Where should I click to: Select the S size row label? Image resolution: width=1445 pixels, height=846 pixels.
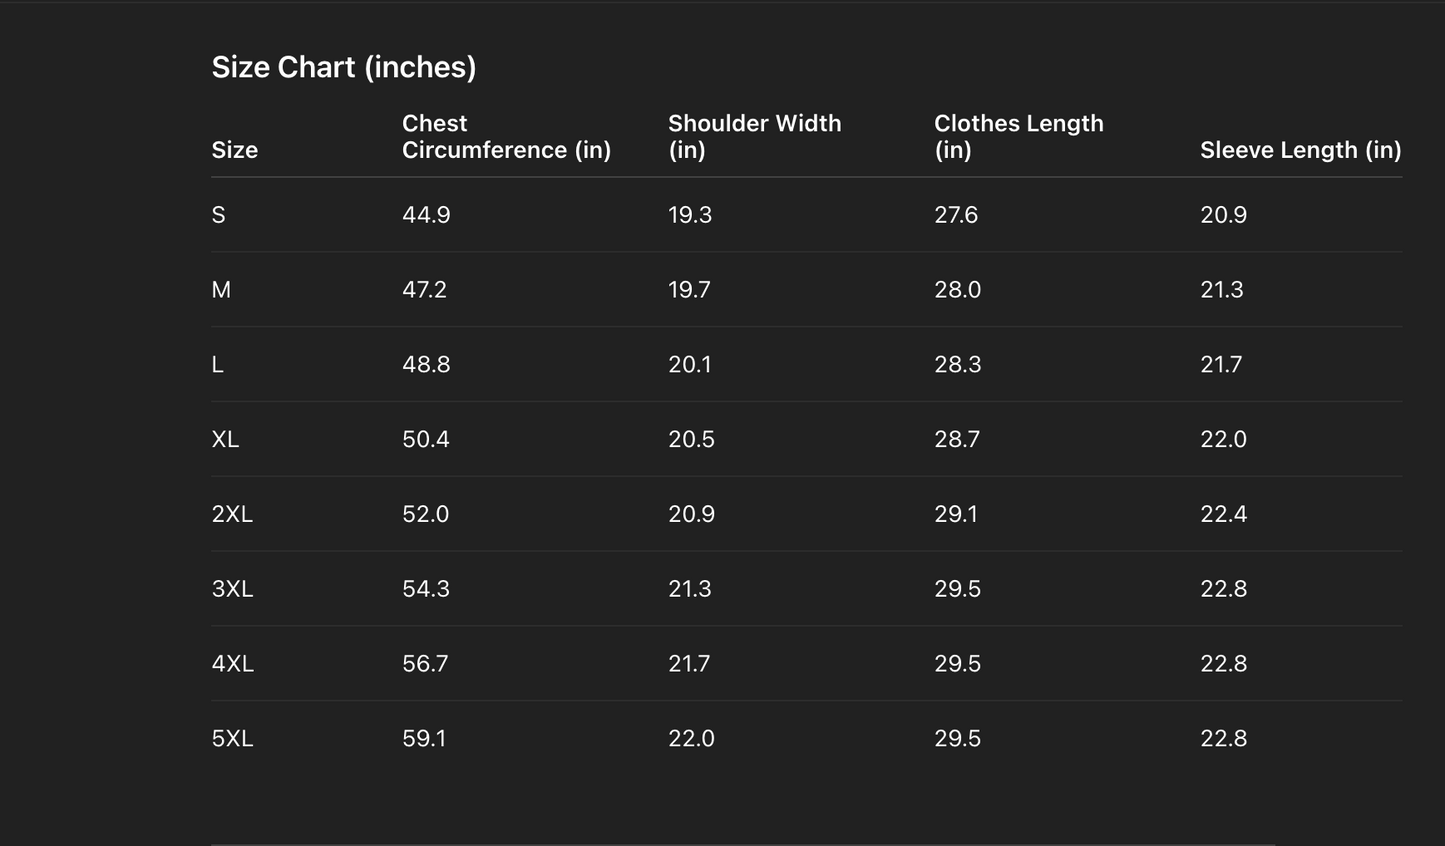(219, 215)
